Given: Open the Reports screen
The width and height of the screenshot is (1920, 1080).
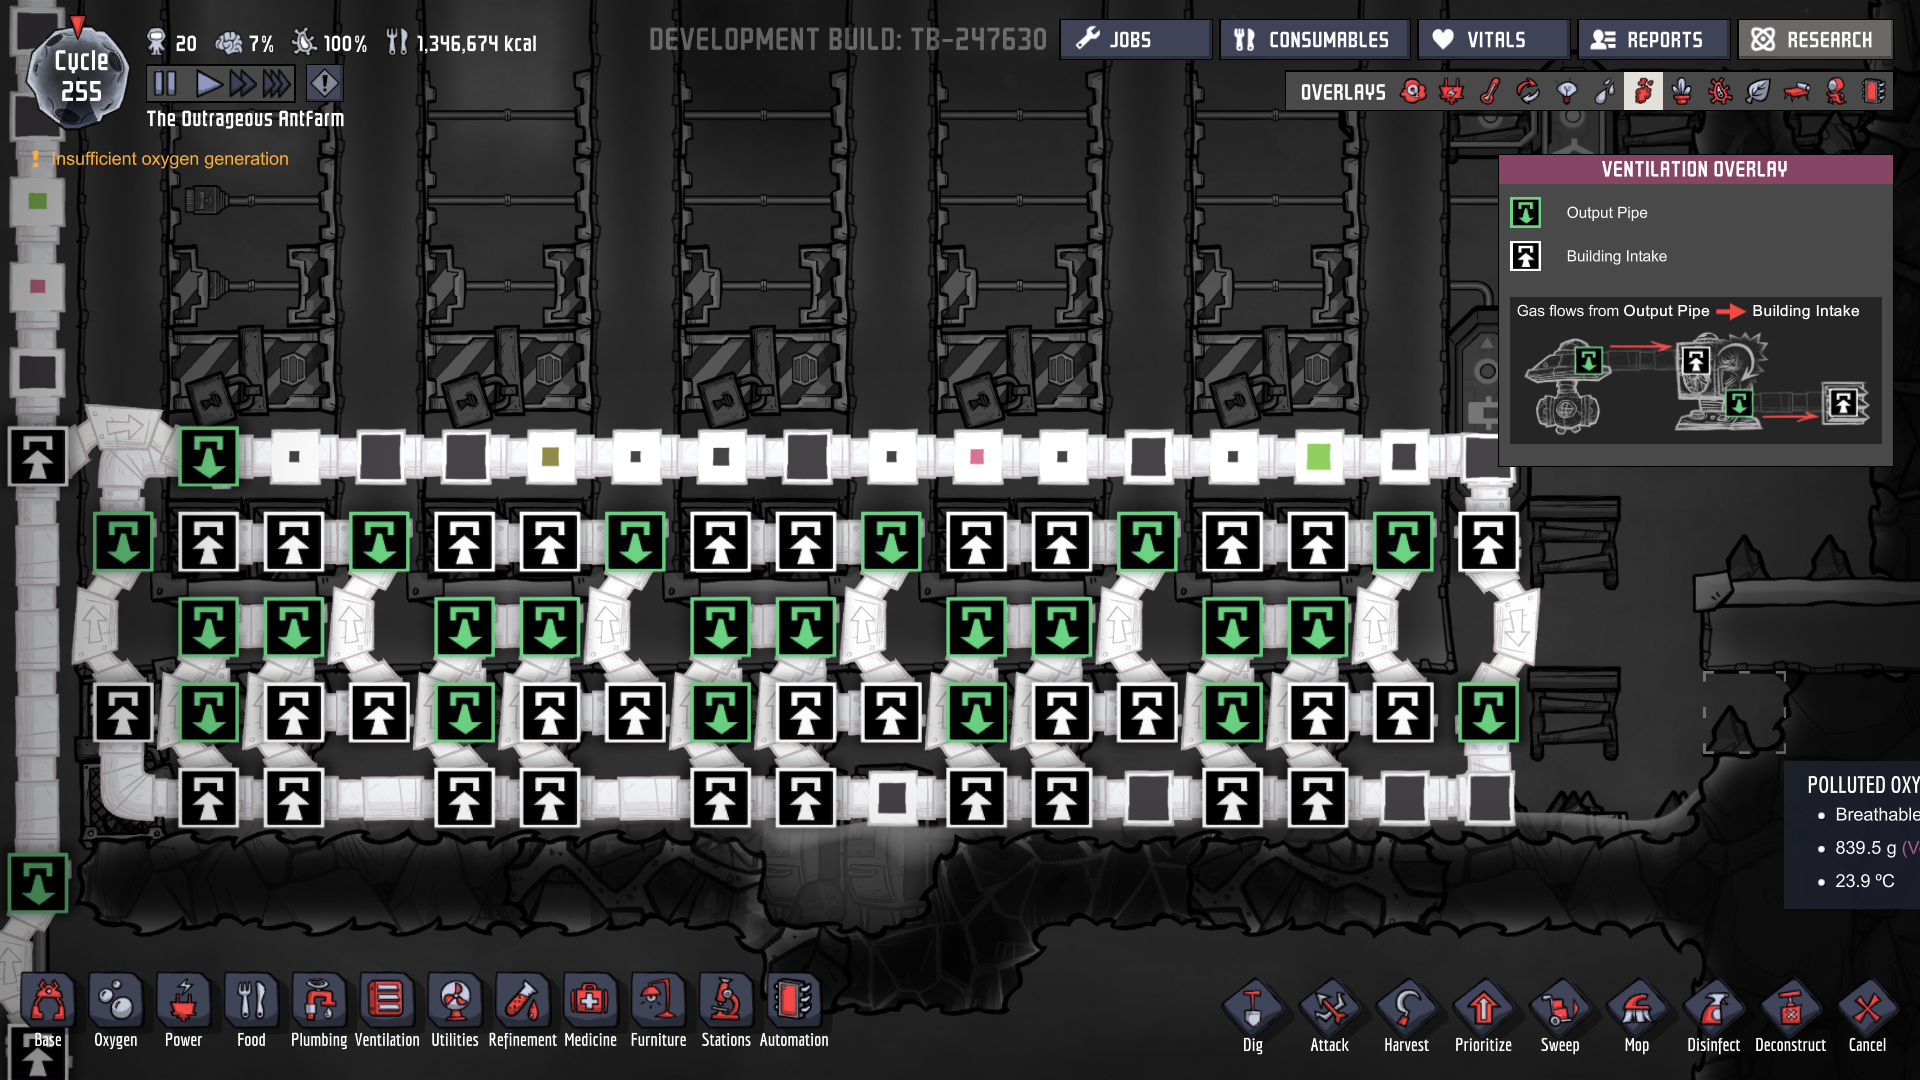Looking at the screenshot, I should (1652, 40).
